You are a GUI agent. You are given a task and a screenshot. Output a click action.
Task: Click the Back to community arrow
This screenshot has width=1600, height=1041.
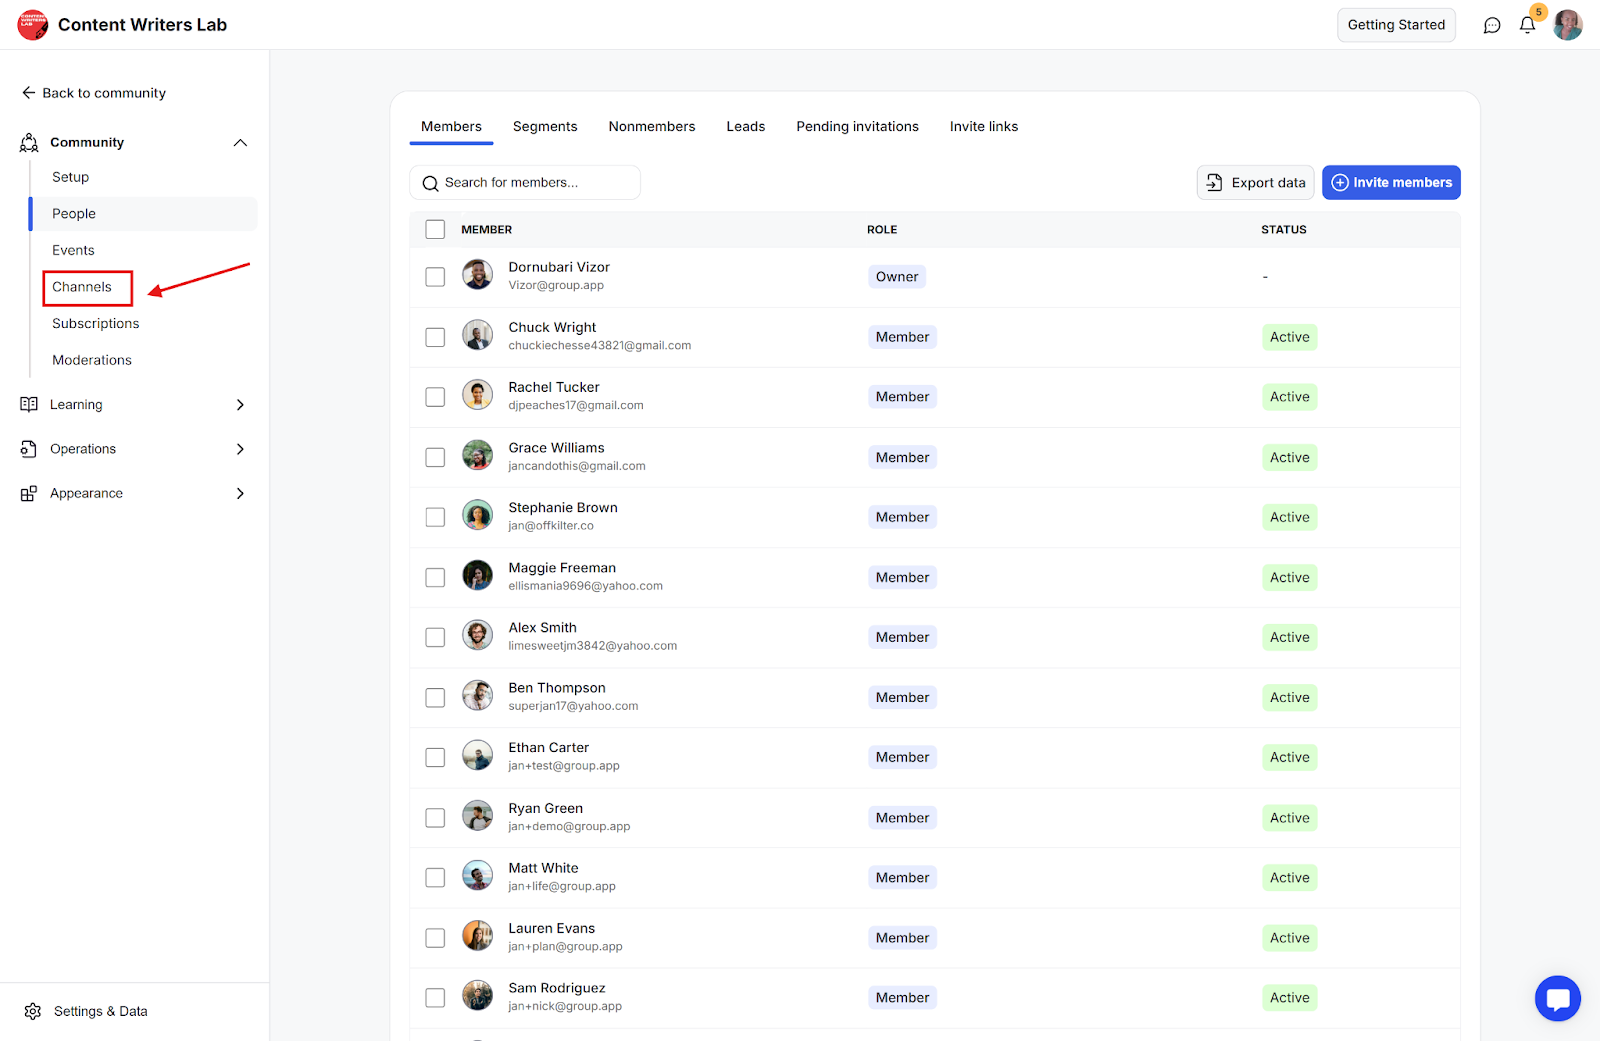[29, 93]
